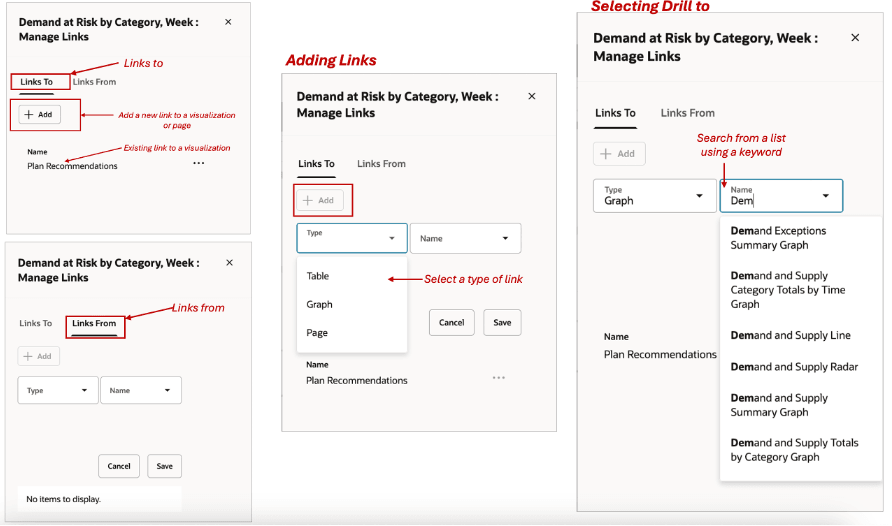Viewport: 892px width, 526px height.
Task: Select the Links To tab in the Adding Links dialog
Action: tap(316, 164)
